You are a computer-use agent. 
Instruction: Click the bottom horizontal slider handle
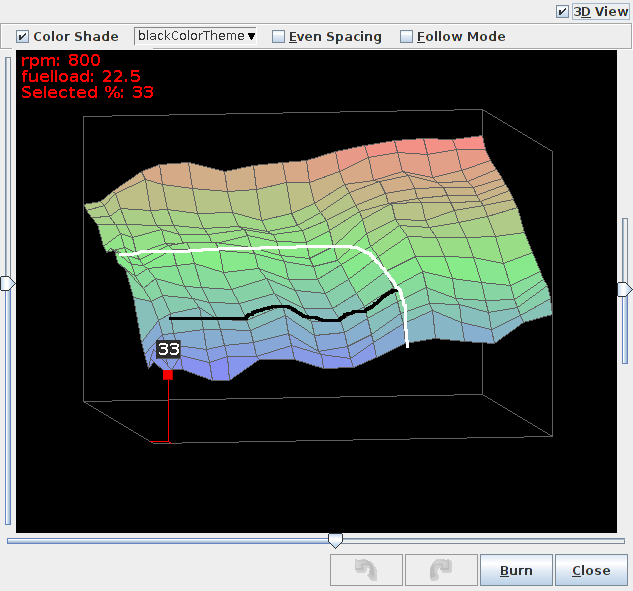coord(336,540)
